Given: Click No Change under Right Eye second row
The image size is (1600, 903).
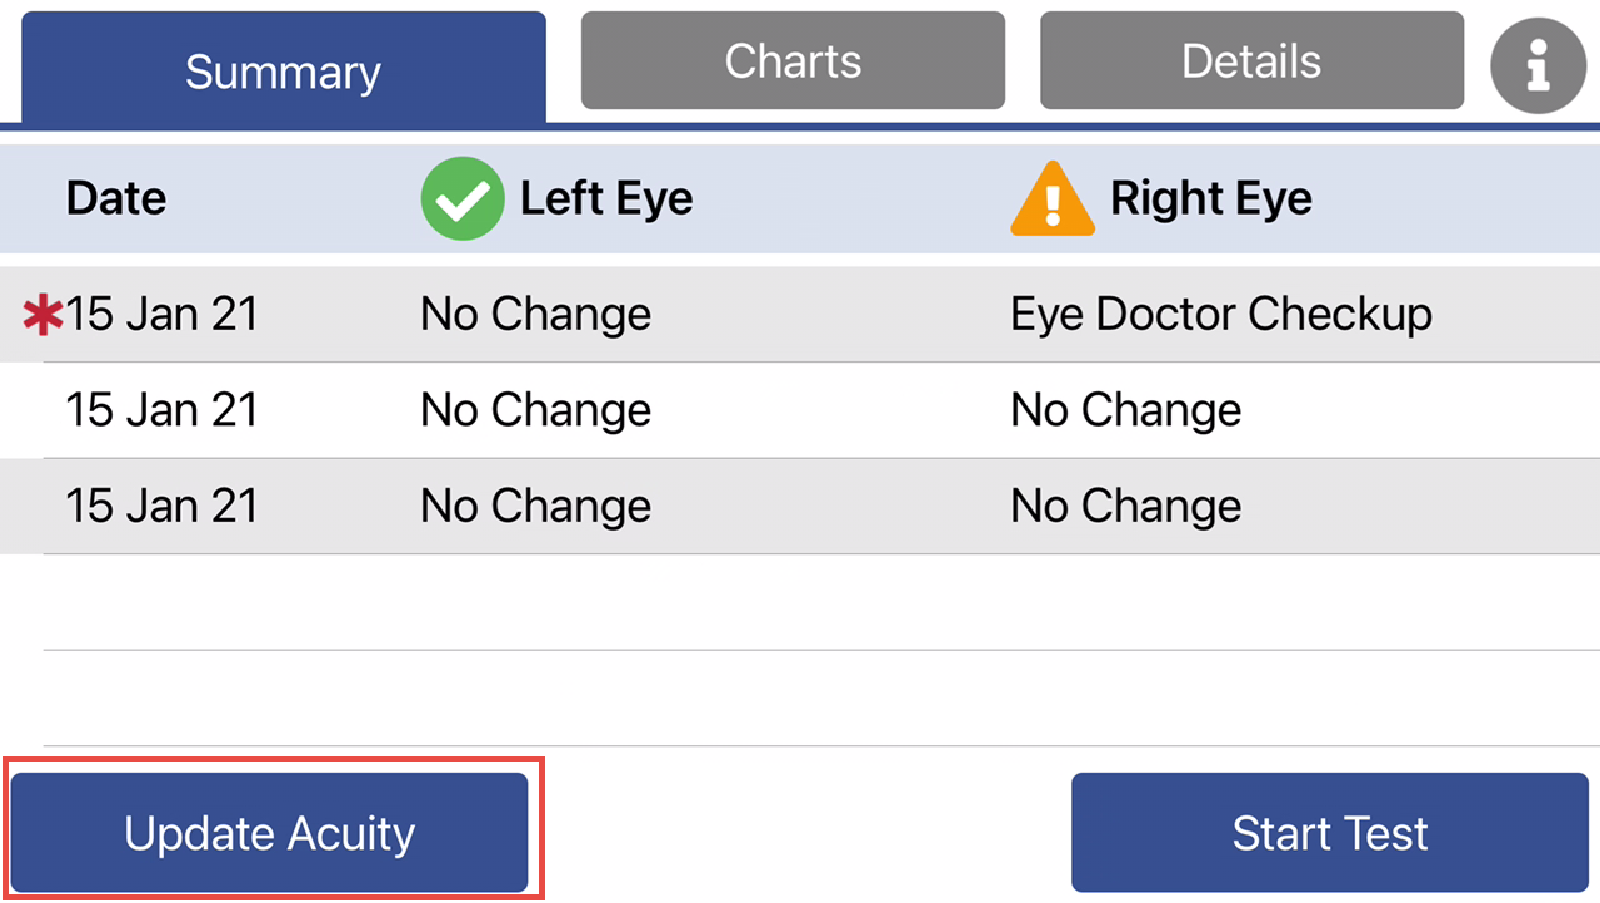Looking at the screenshot, I should (x=1125, y=409).
